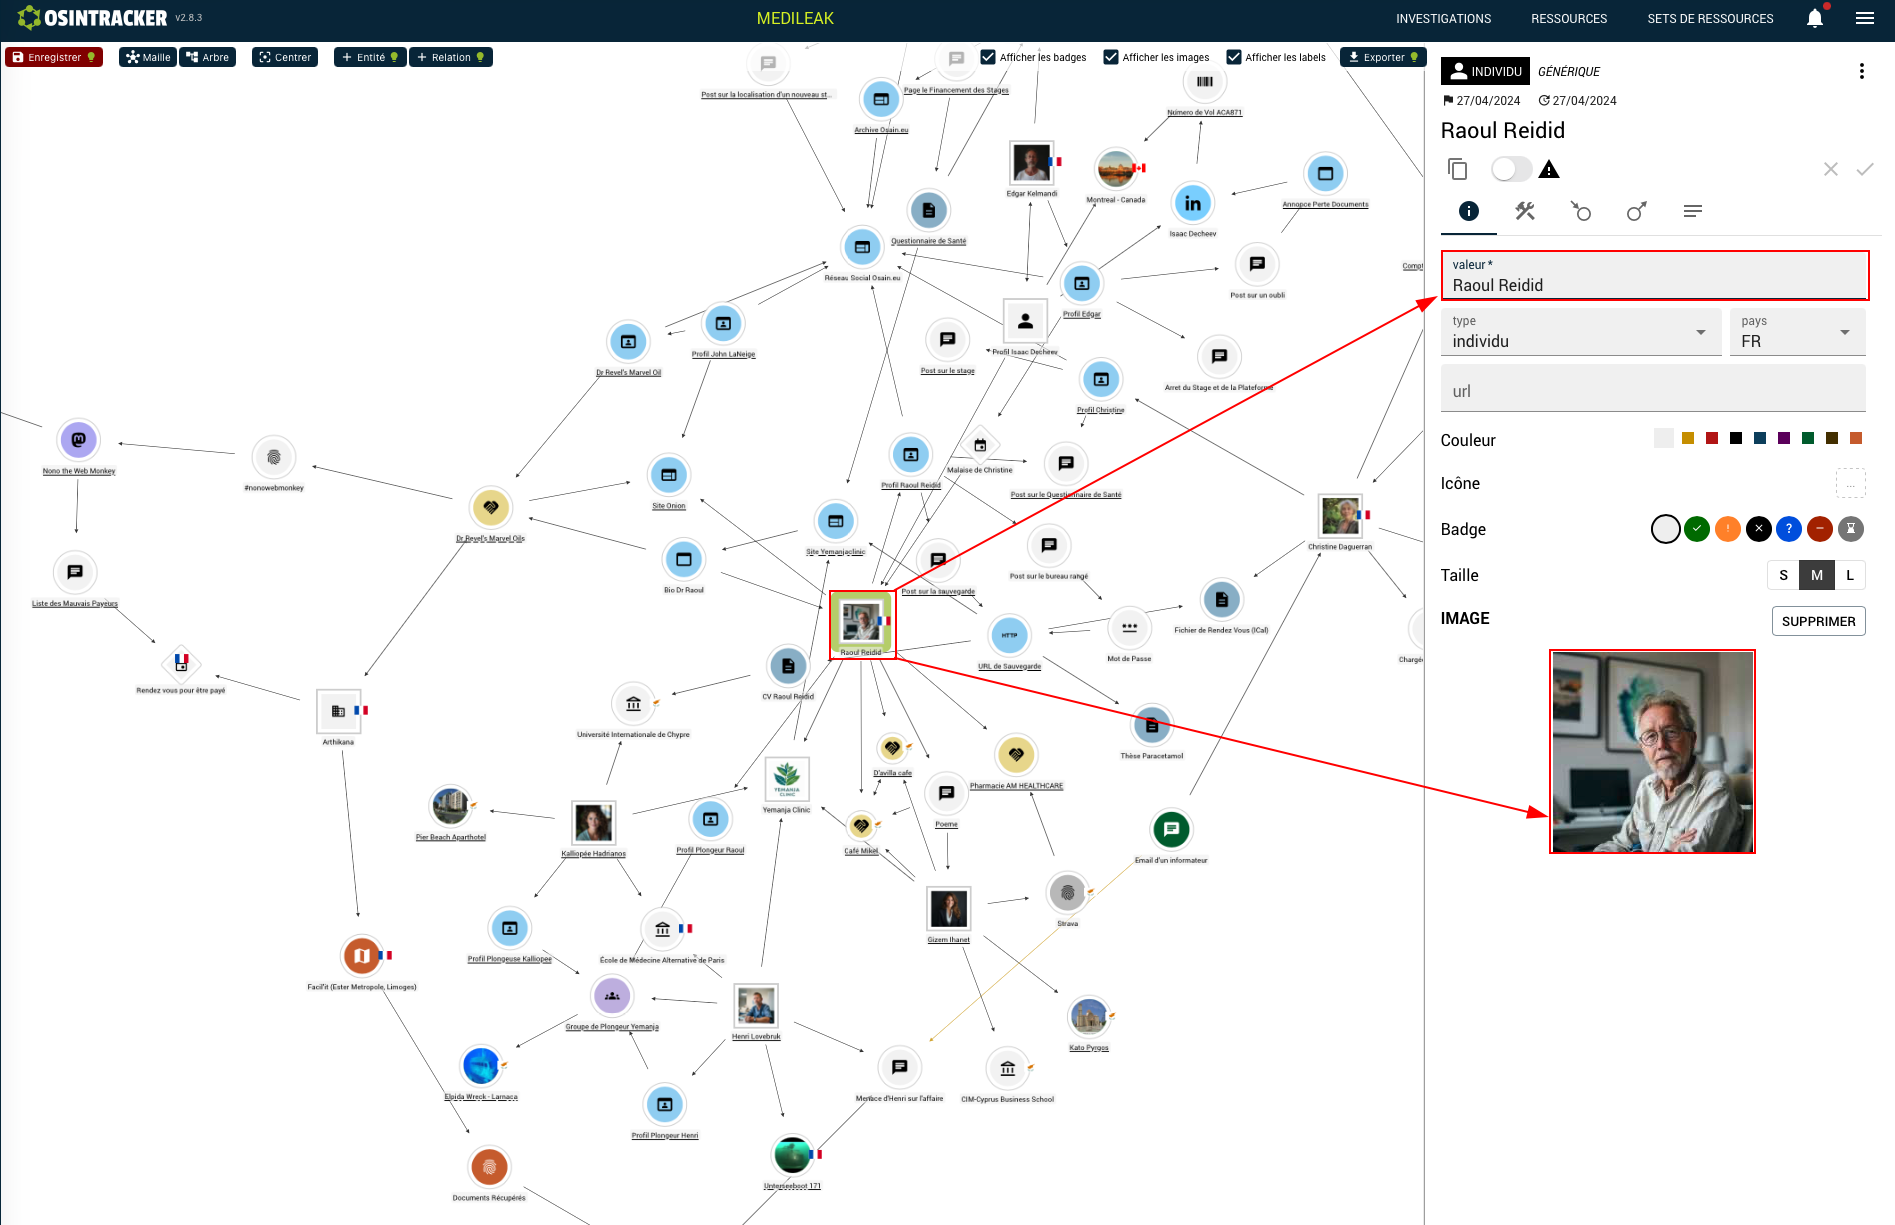This screenshot has width=1895, height=1225.
Task: Open the type dropdown showing individu
Action: click(1581, 332)
